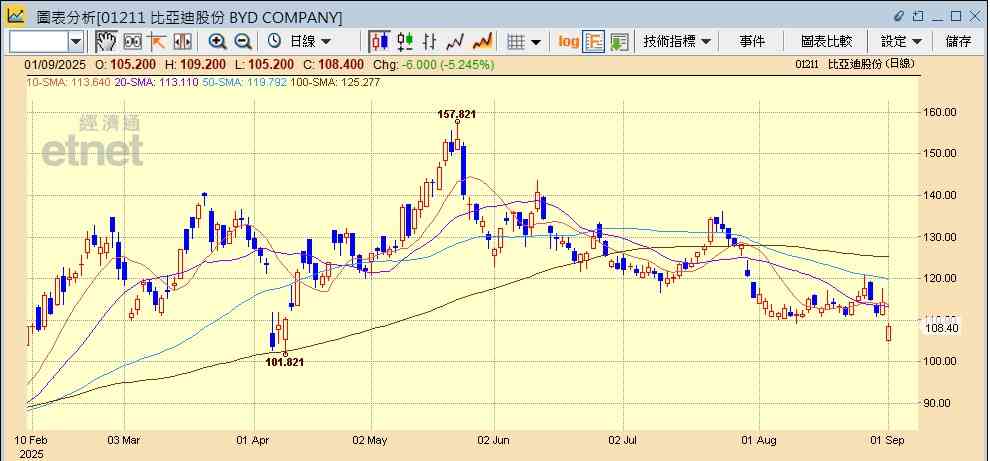Toggle the data legend display button
Screen dimensions: 990x461
tap(594, 42)
